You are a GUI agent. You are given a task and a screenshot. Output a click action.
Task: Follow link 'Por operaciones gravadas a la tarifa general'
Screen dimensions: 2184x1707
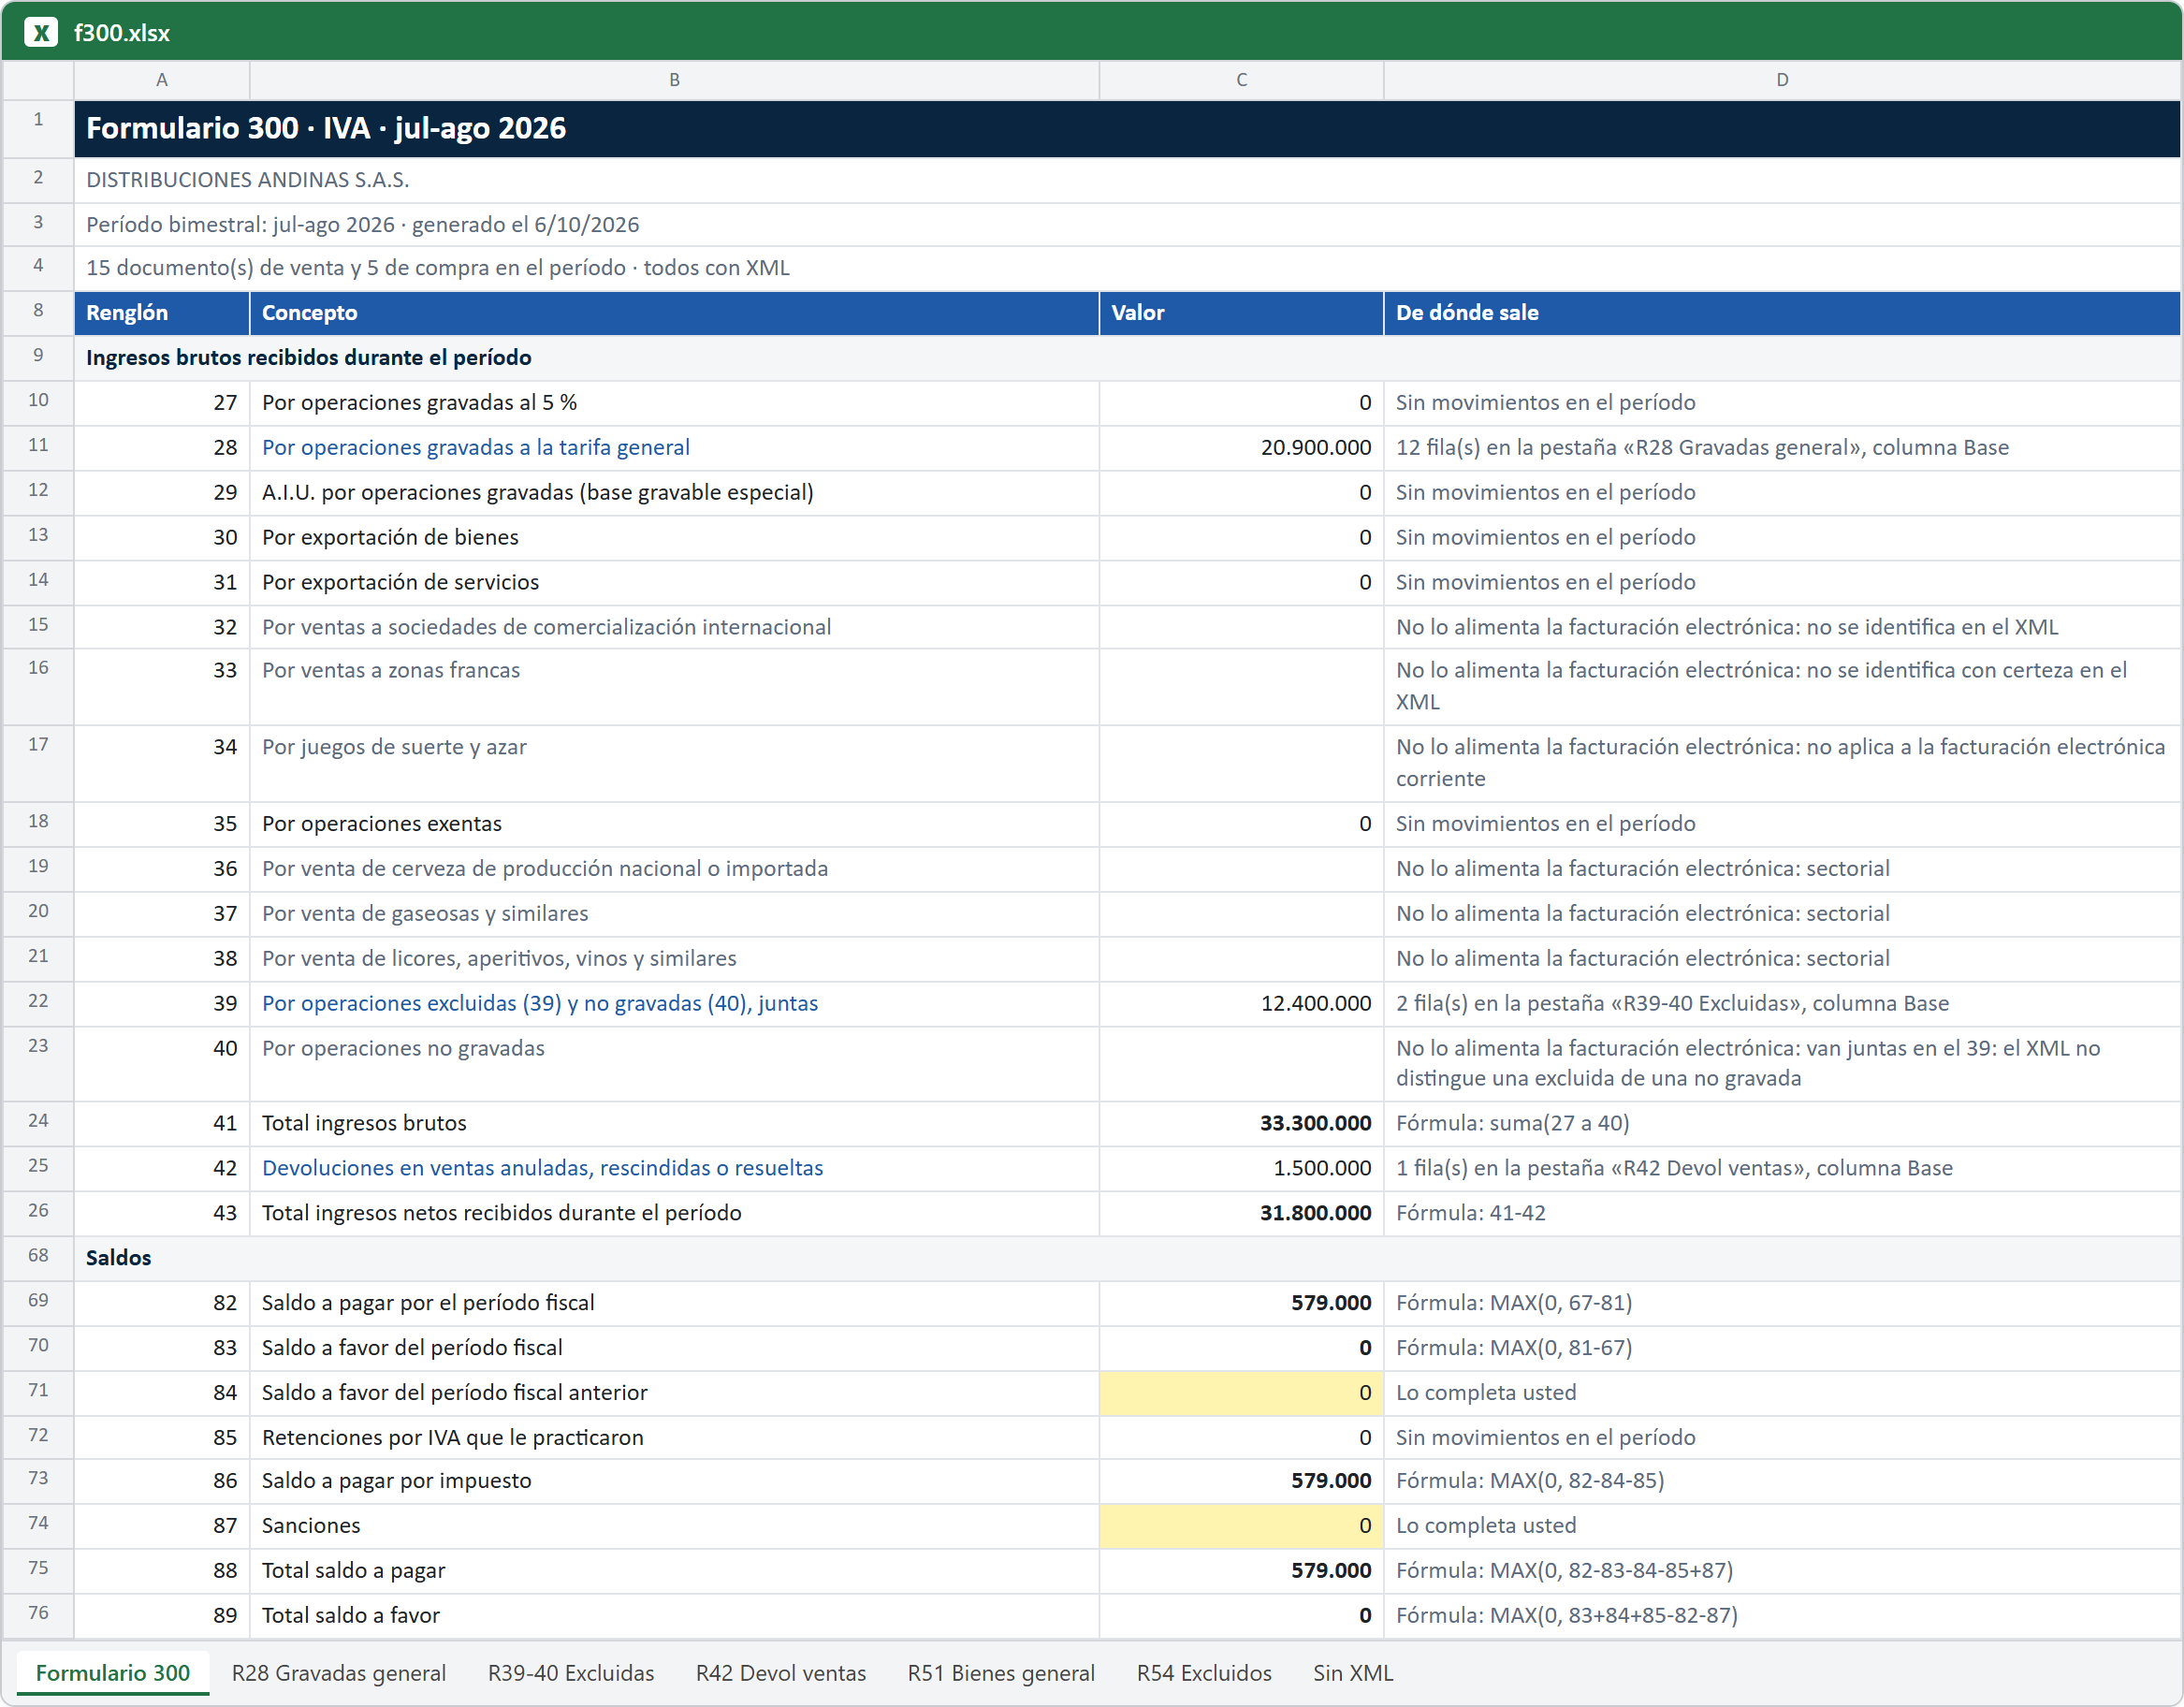pyautogui.click(x=476, y=447)
